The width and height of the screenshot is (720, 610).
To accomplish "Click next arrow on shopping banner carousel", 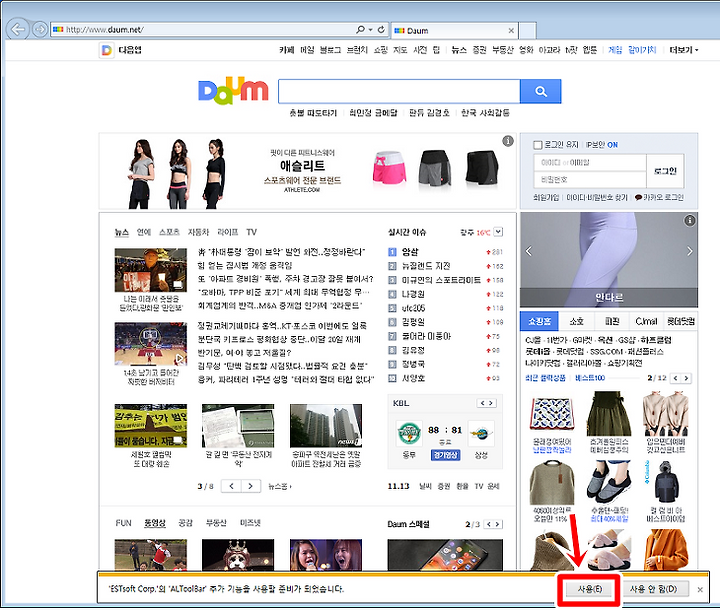I will click(689, 251).
